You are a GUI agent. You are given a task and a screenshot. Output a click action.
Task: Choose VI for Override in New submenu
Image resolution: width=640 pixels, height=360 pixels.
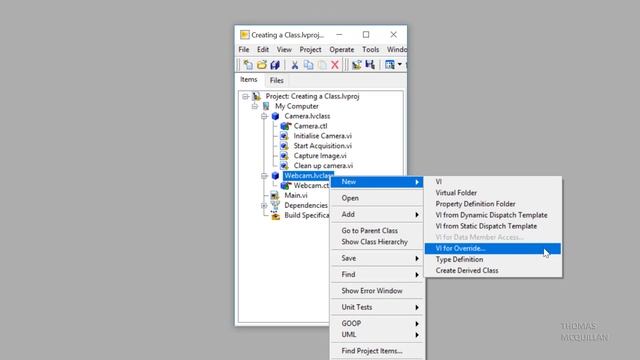(493, 249)
